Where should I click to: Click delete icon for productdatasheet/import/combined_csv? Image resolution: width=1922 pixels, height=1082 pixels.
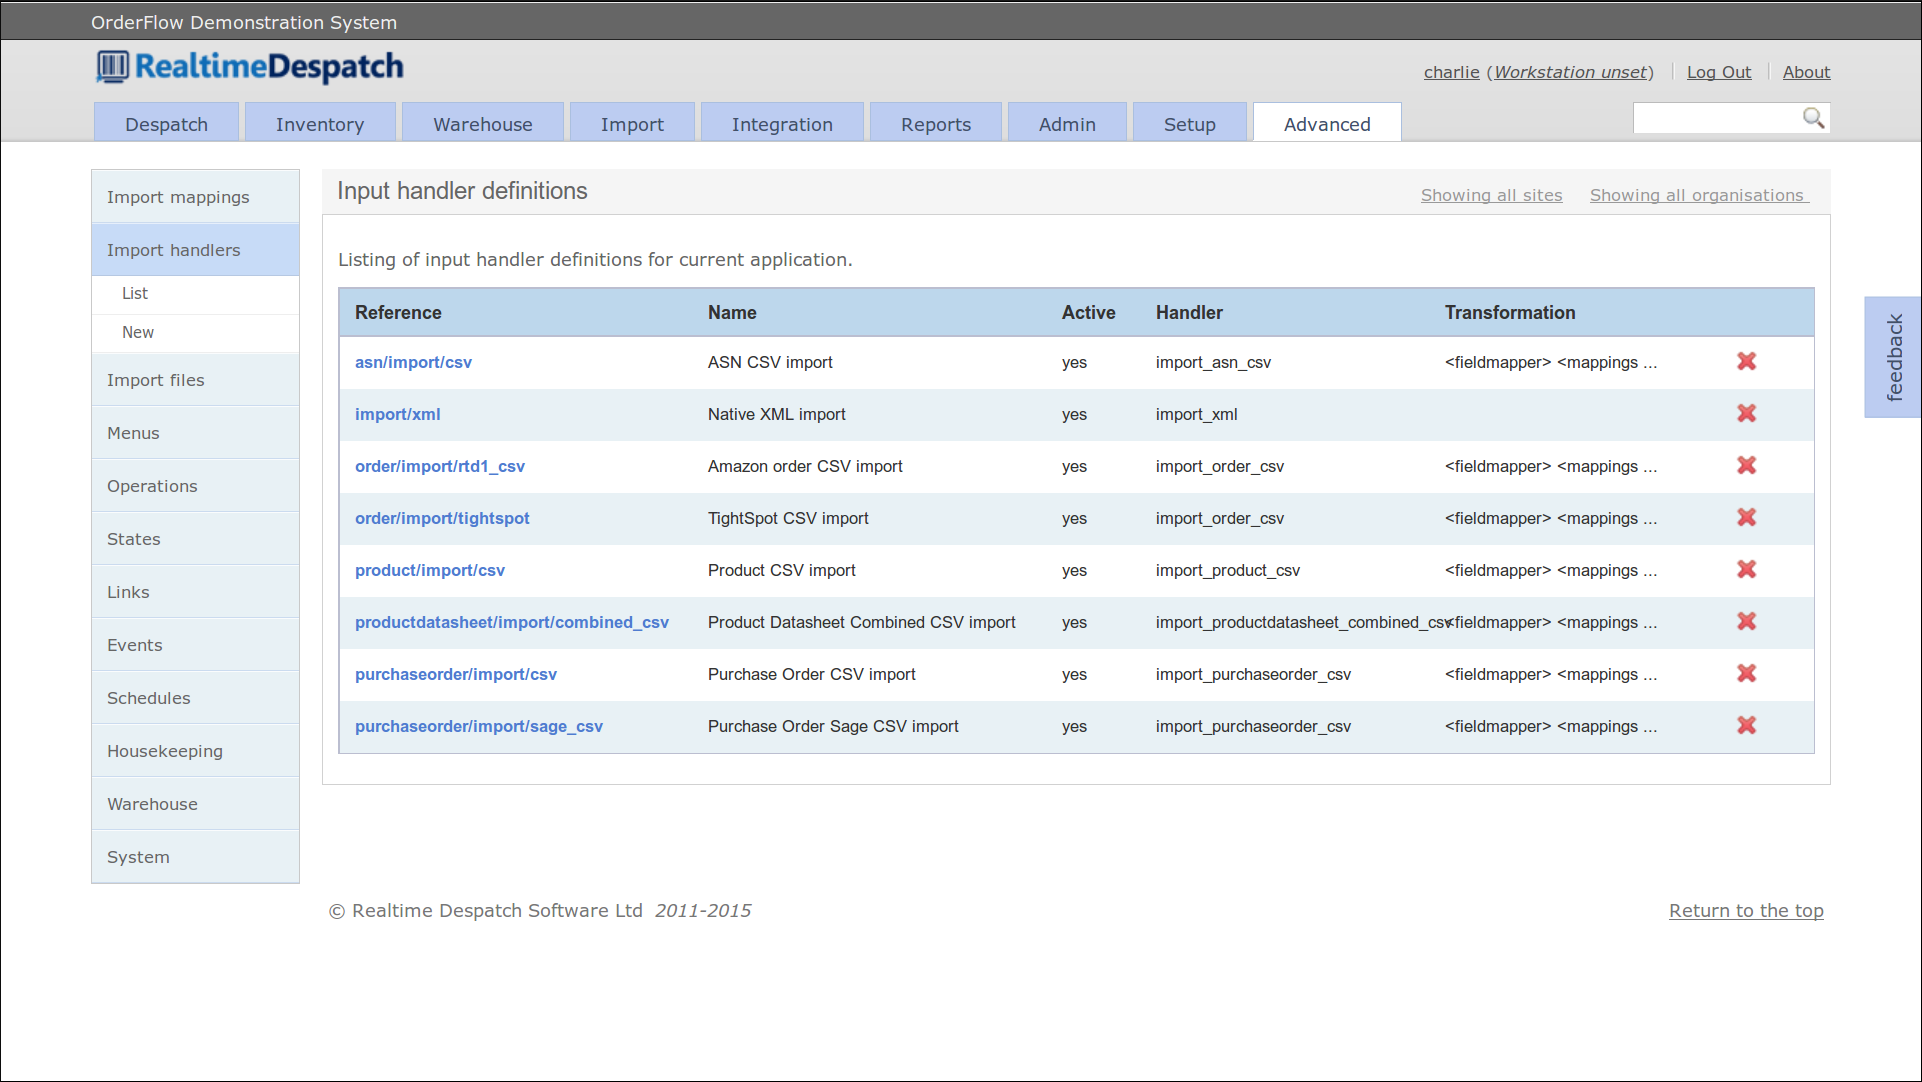coord(1746,621)
